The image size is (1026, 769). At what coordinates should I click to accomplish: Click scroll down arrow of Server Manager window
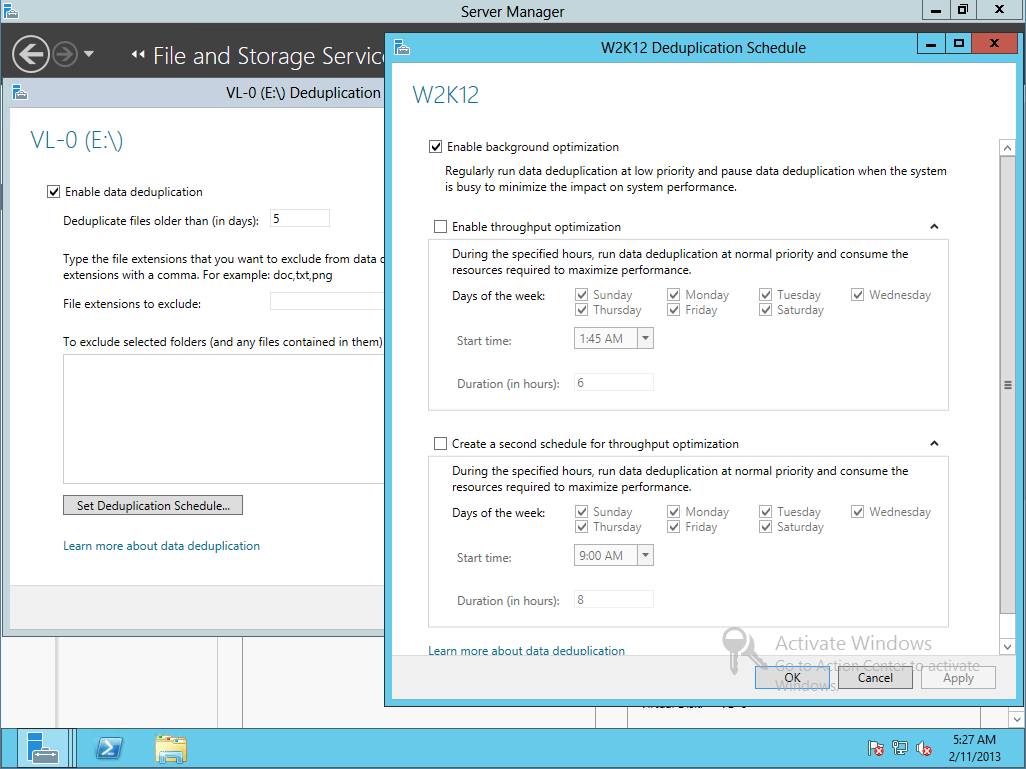(x=1016, y=719)
